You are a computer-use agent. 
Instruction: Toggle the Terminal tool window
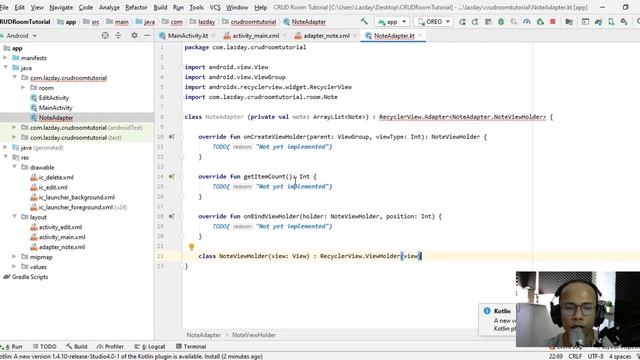pos(191,347)
